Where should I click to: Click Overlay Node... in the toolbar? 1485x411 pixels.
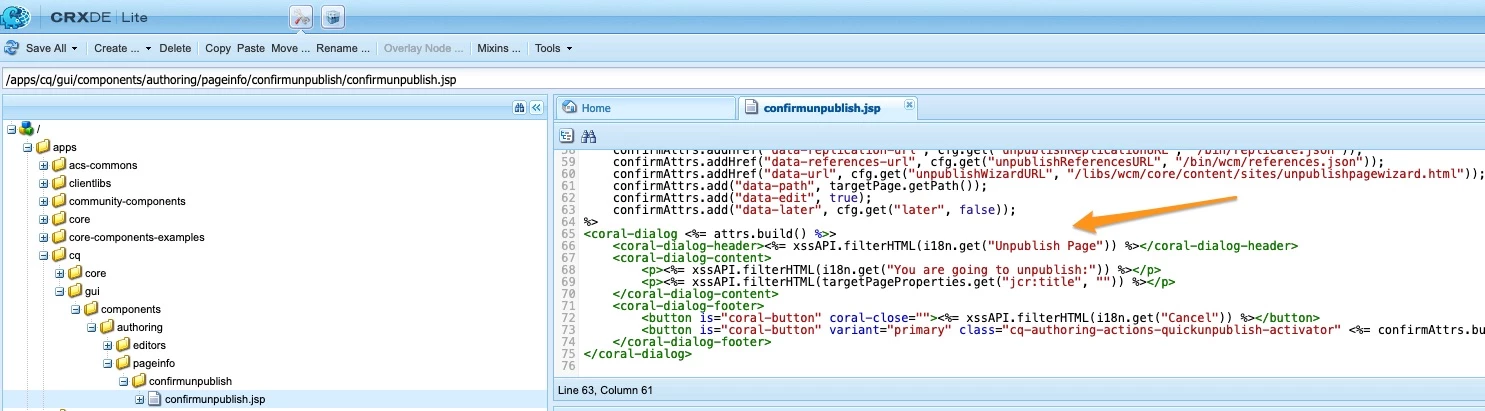click(424, 48)
